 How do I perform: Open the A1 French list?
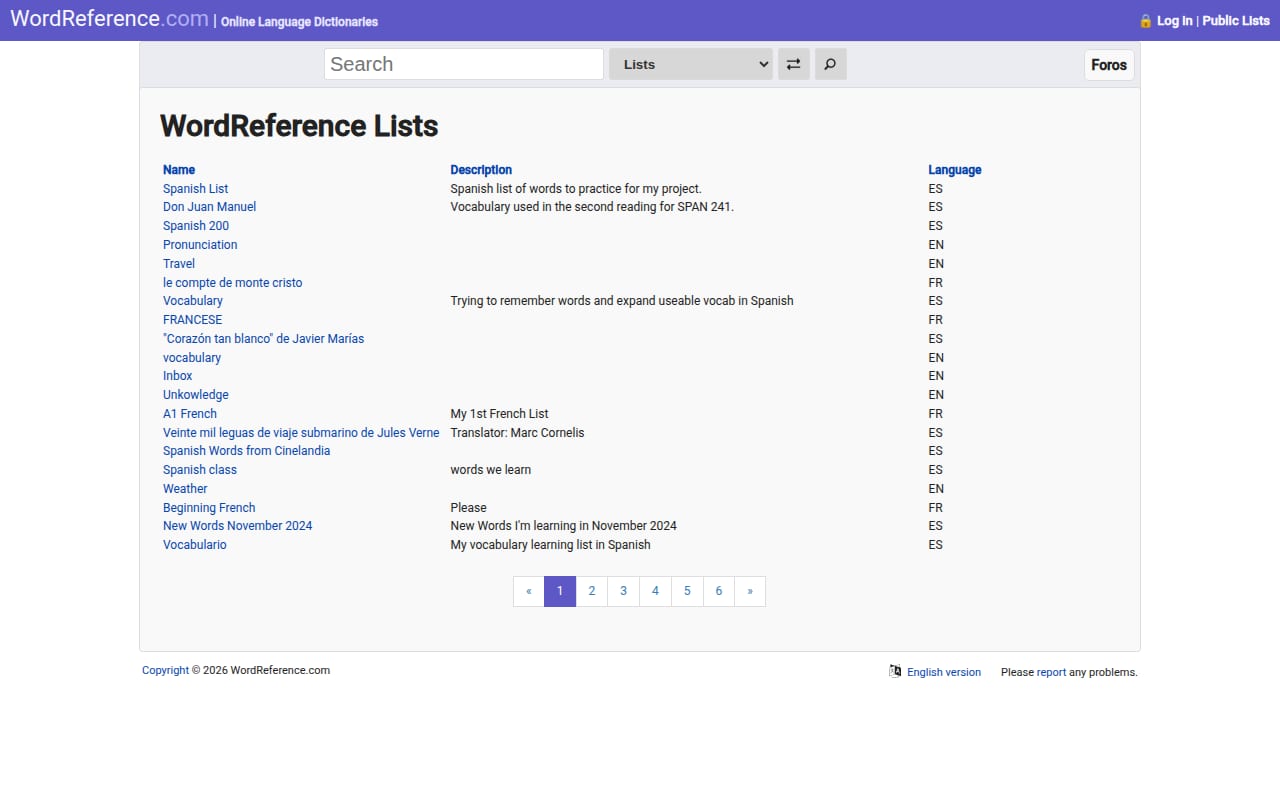tap(190, 414)
